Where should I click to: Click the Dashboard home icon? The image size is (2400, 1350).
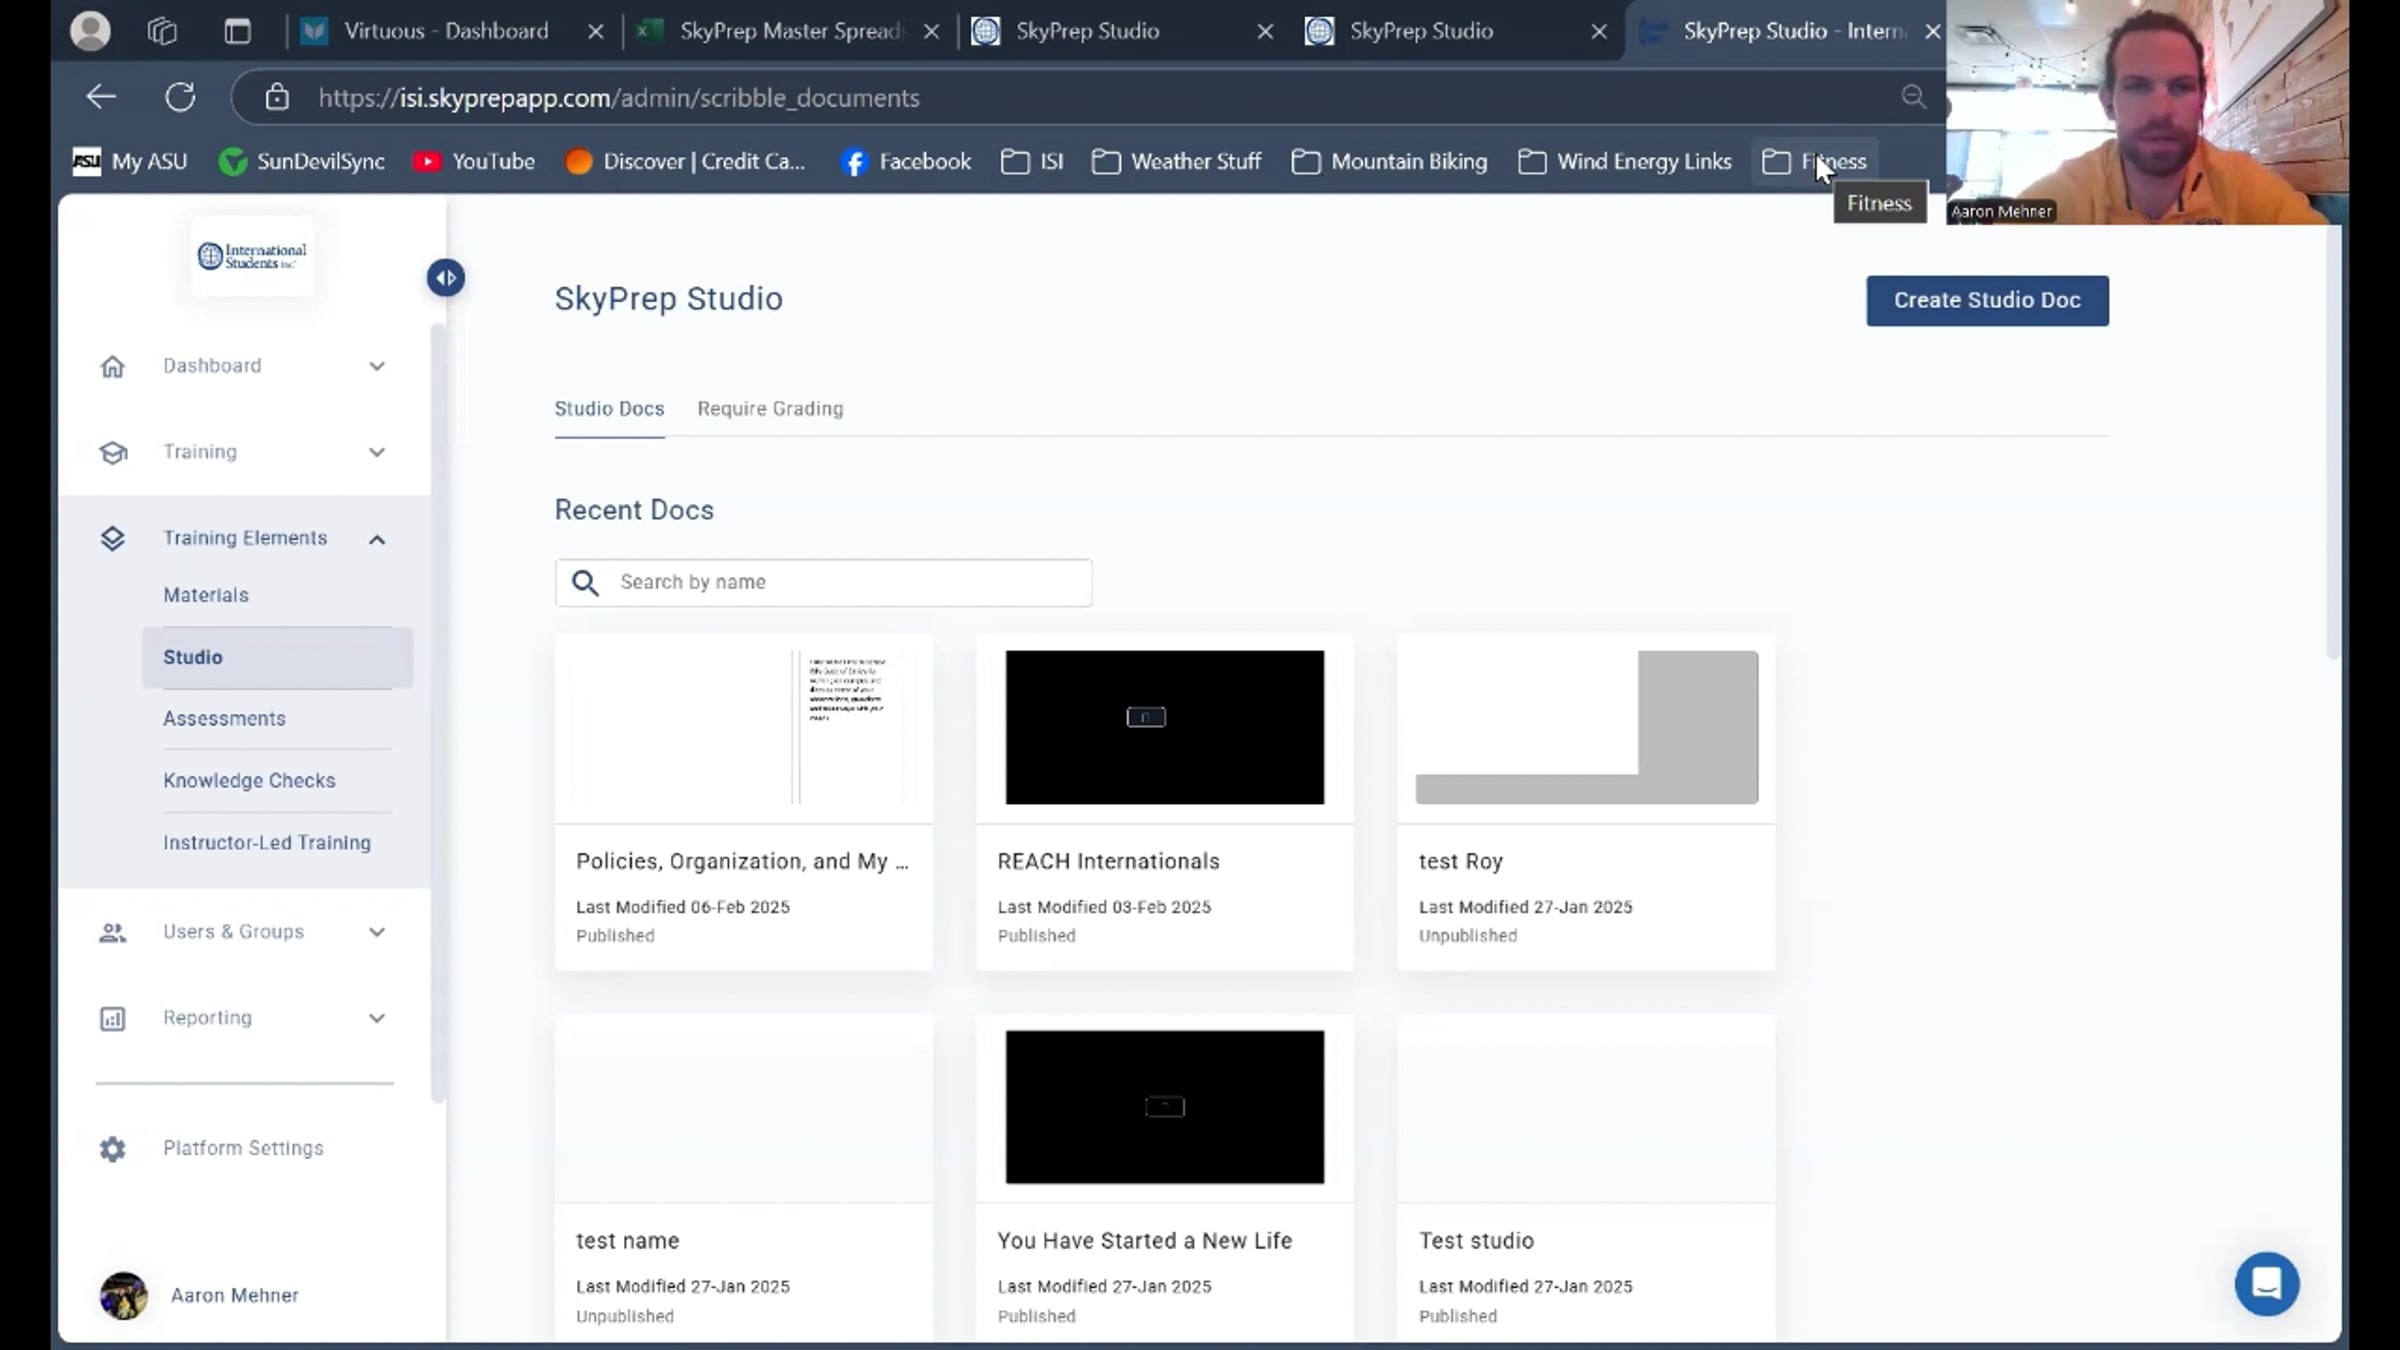coord(113,367)
